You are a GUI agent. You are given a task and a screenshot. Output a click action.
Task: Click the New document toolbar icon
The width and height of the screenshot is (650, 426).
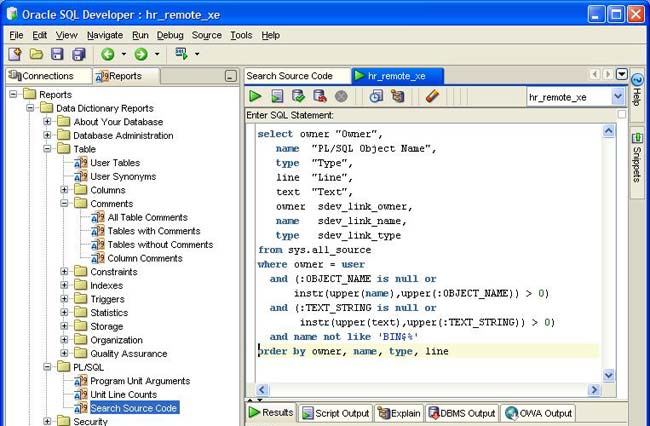click(15, 54)
